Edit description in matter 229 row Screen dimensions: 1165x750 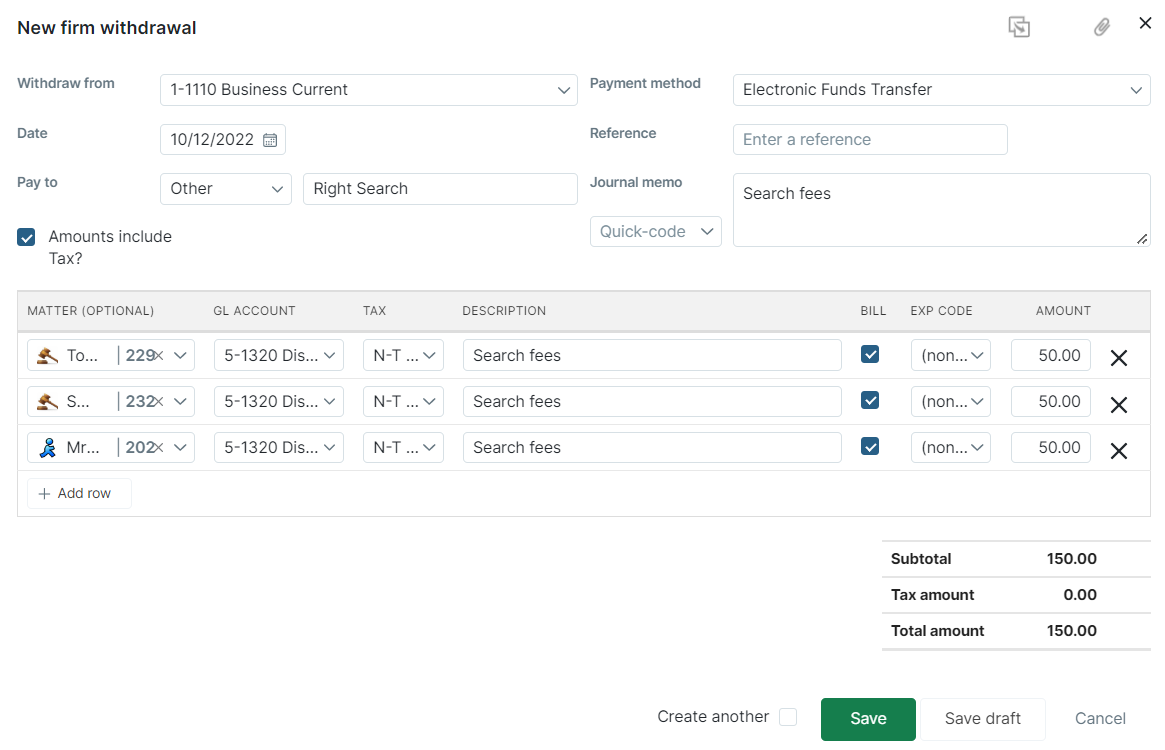[x=652, y=355]
